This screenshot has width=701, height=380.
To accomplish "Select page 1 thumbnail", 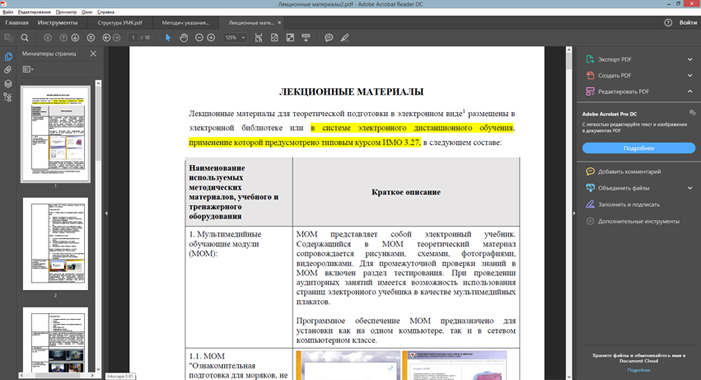I will 55,134.
